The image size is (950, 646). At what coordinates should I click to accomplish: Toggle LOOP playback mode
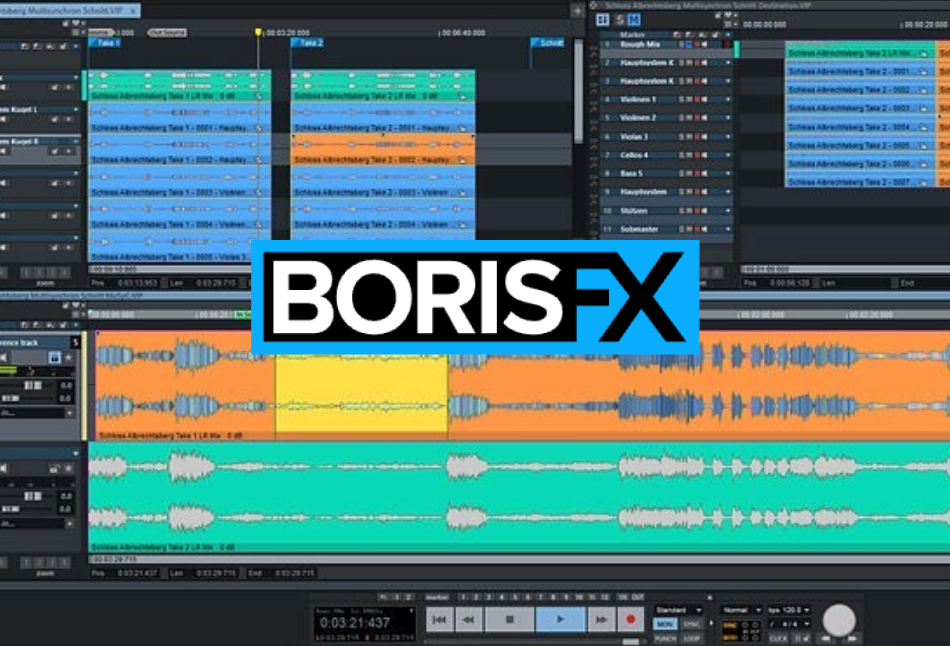point(691,638)
